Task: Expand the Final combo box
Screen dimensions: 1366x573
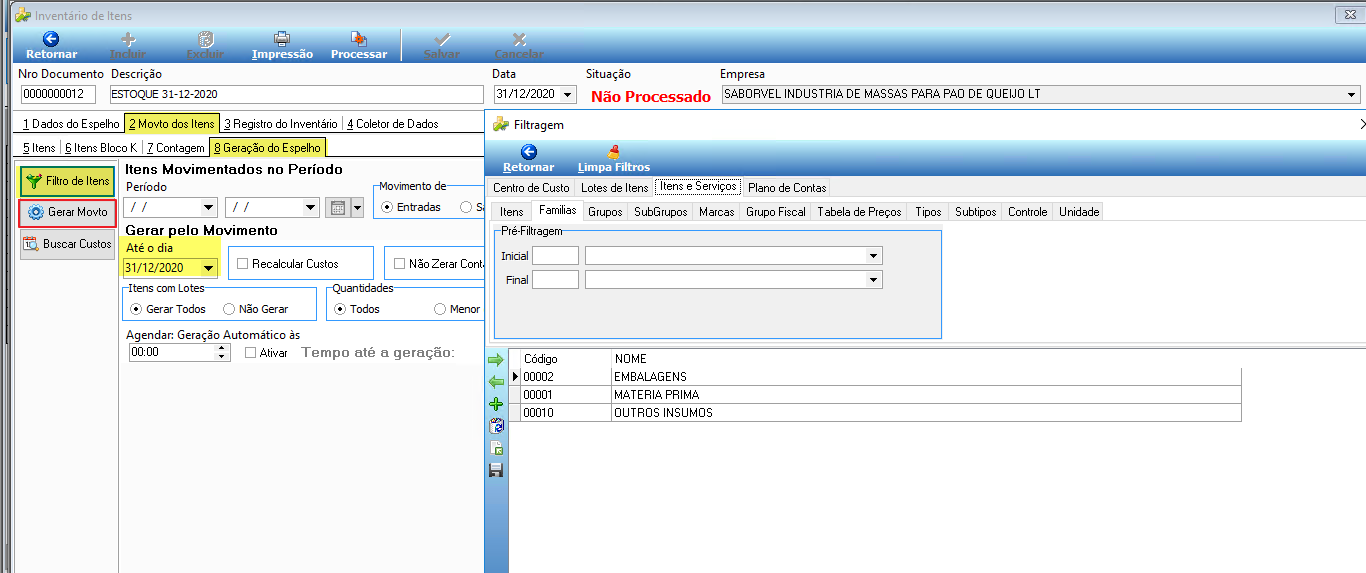Action: 874,280
